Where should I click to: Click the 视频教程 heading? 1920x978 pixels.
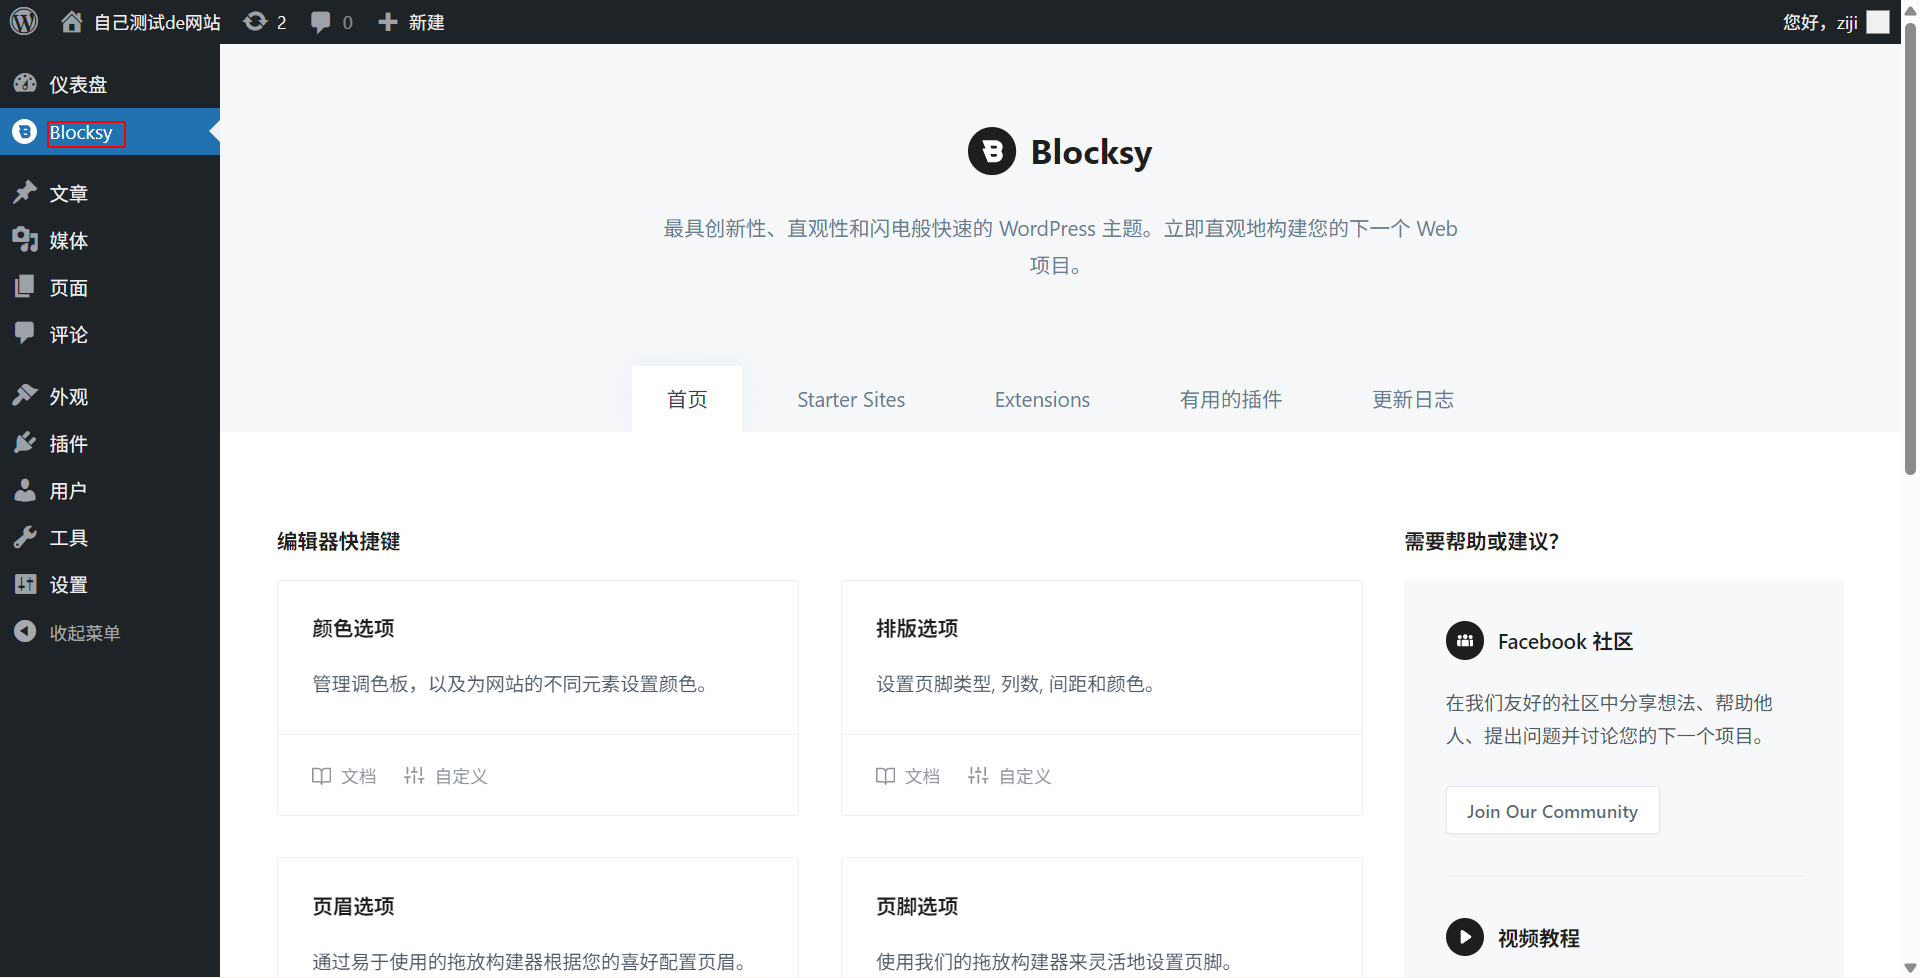(1538, 938)
